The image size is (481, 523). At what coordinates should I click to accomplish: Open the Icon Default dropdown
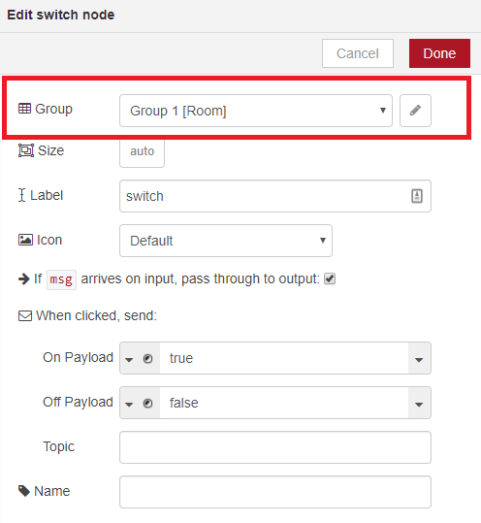(x=226, y=240)
